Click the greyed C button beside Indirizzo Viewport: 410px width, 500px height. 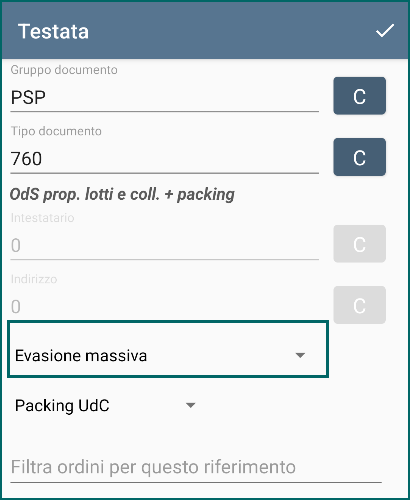[x=360, y=305]
